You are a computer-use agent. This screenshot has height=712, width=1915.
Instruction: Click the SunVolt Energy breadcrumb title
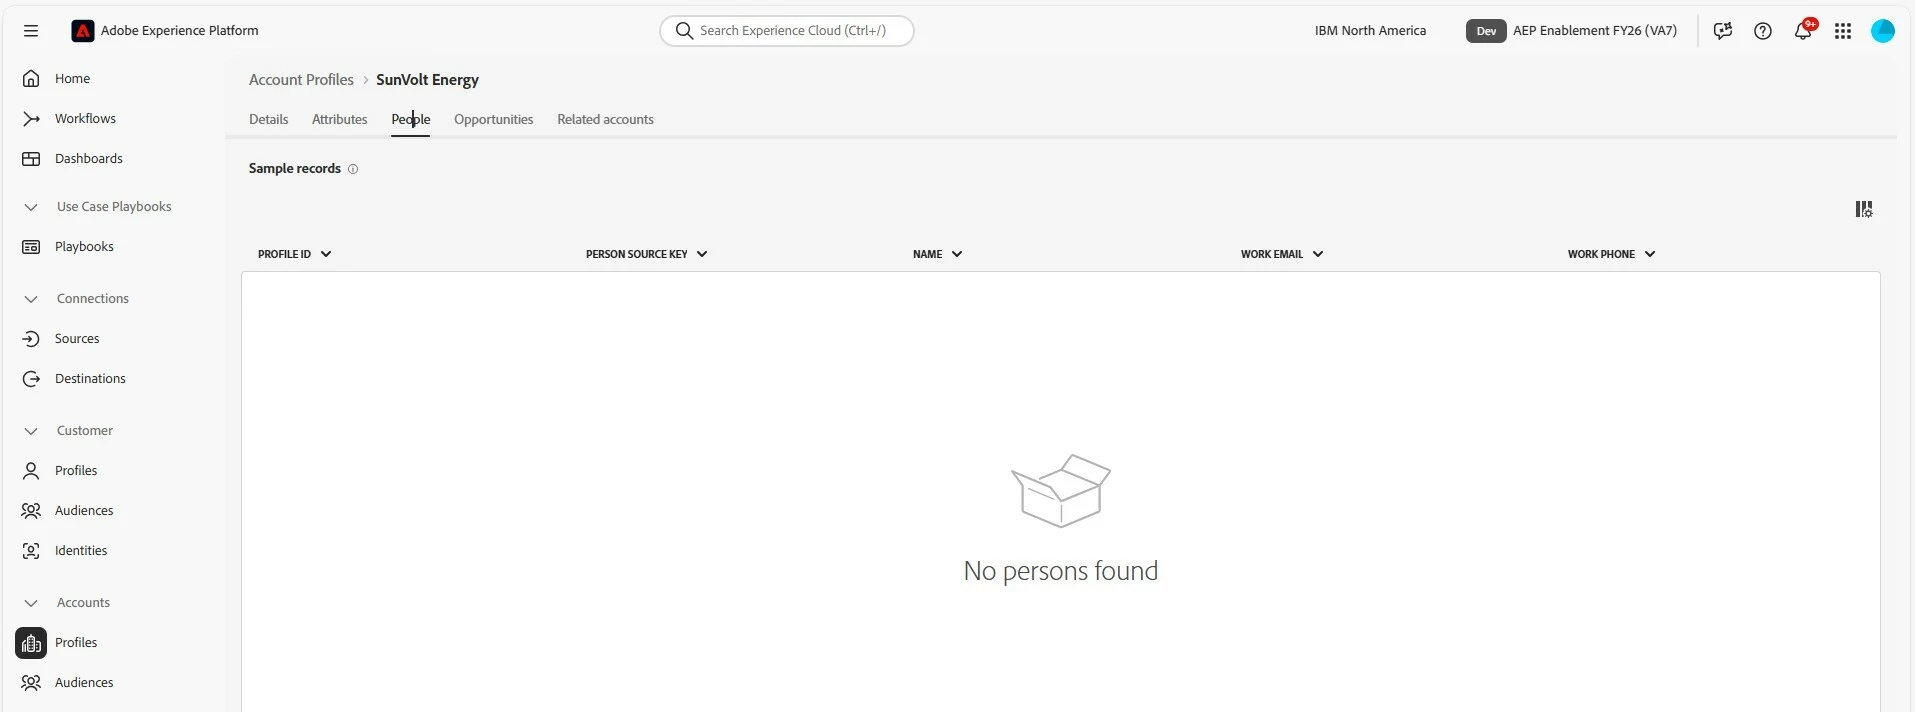427,80
